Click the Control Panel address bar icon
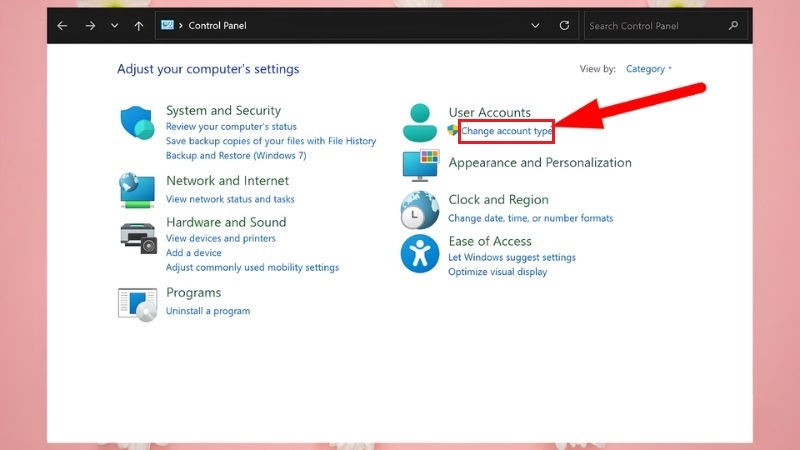 (x=167, y=25)
